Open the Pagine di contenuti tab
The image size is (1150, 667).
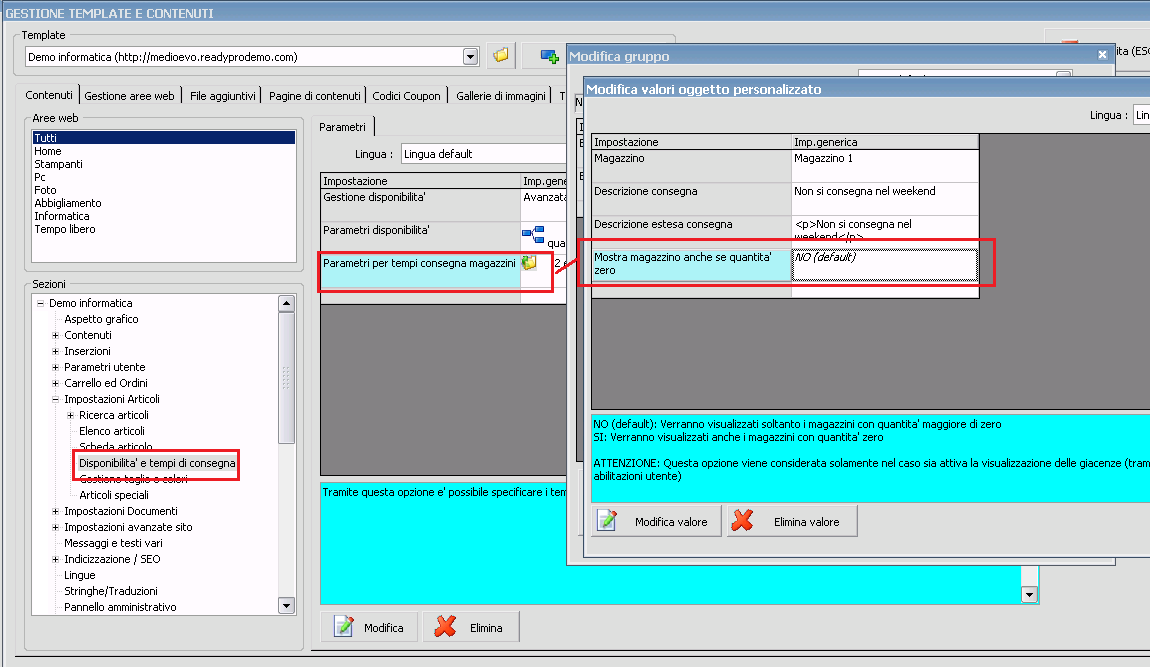tap(315, 96)
